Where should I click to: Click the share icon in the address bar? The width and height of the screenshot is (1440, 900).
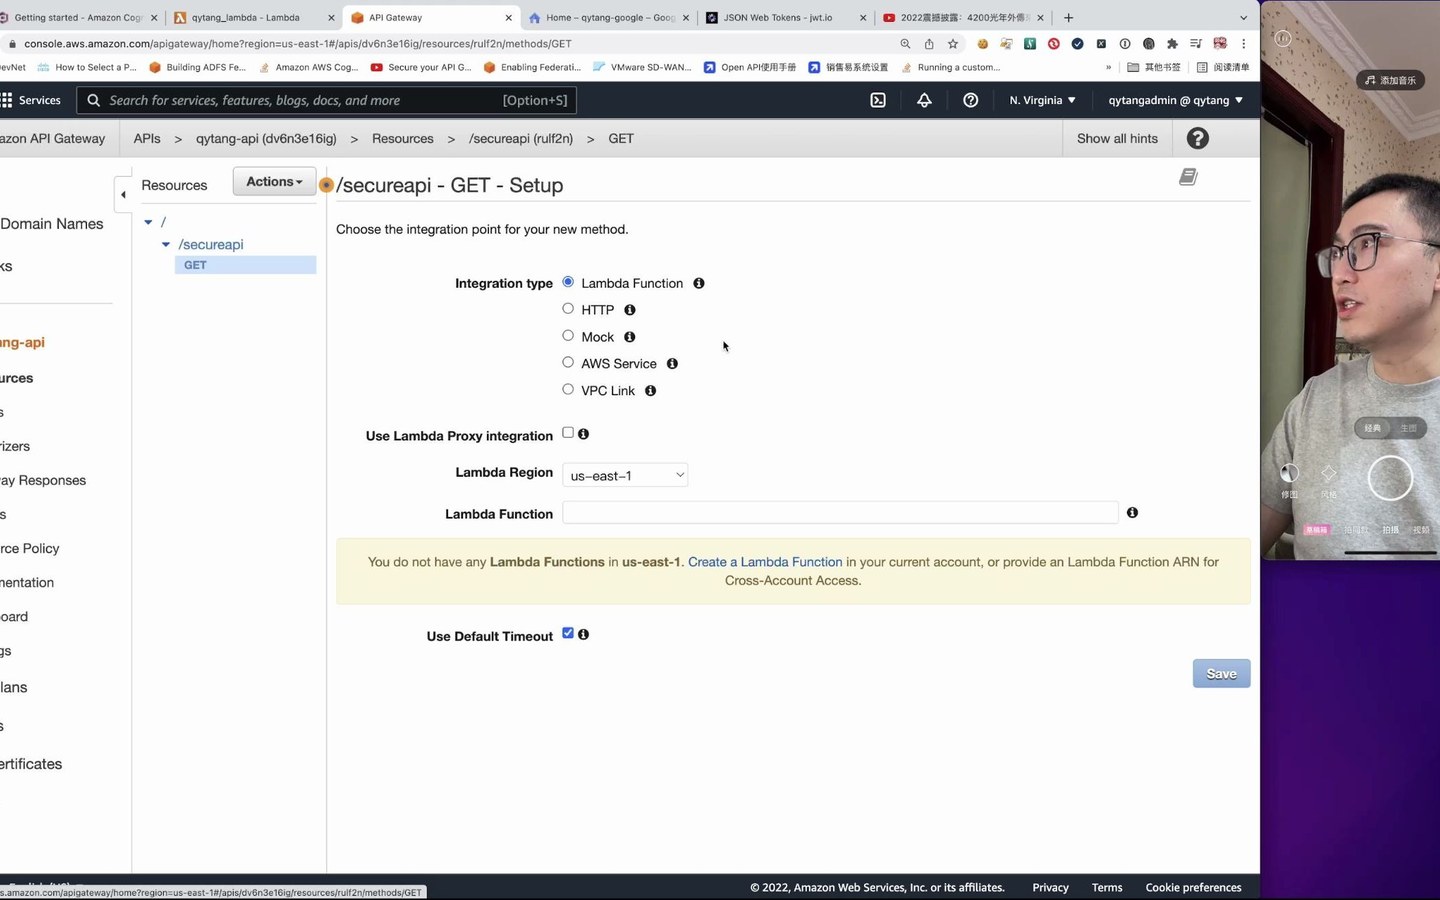(x=929, y=44)
